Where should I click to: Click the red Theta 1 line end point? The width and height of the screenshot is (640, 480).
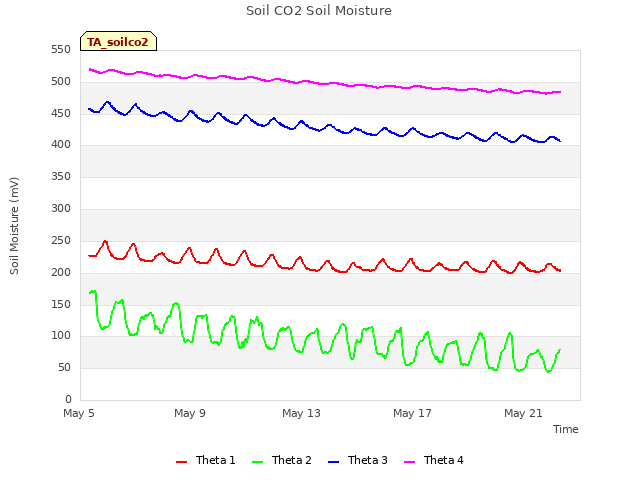click(560, 271)
